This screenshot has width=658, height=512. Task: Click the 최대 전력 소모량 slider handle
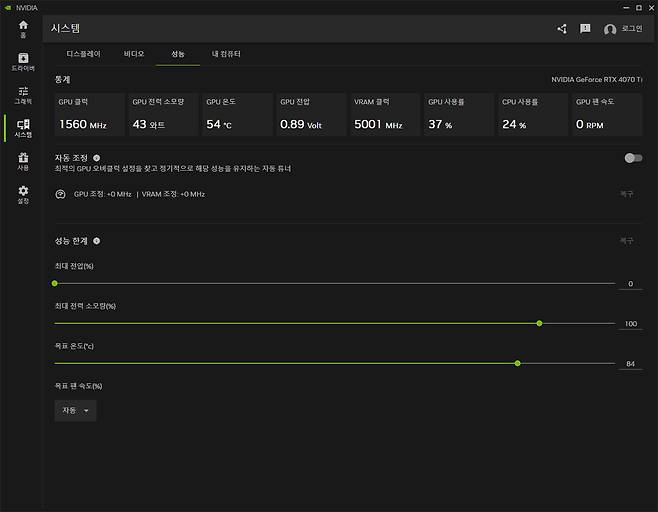[x=539, y=323]
